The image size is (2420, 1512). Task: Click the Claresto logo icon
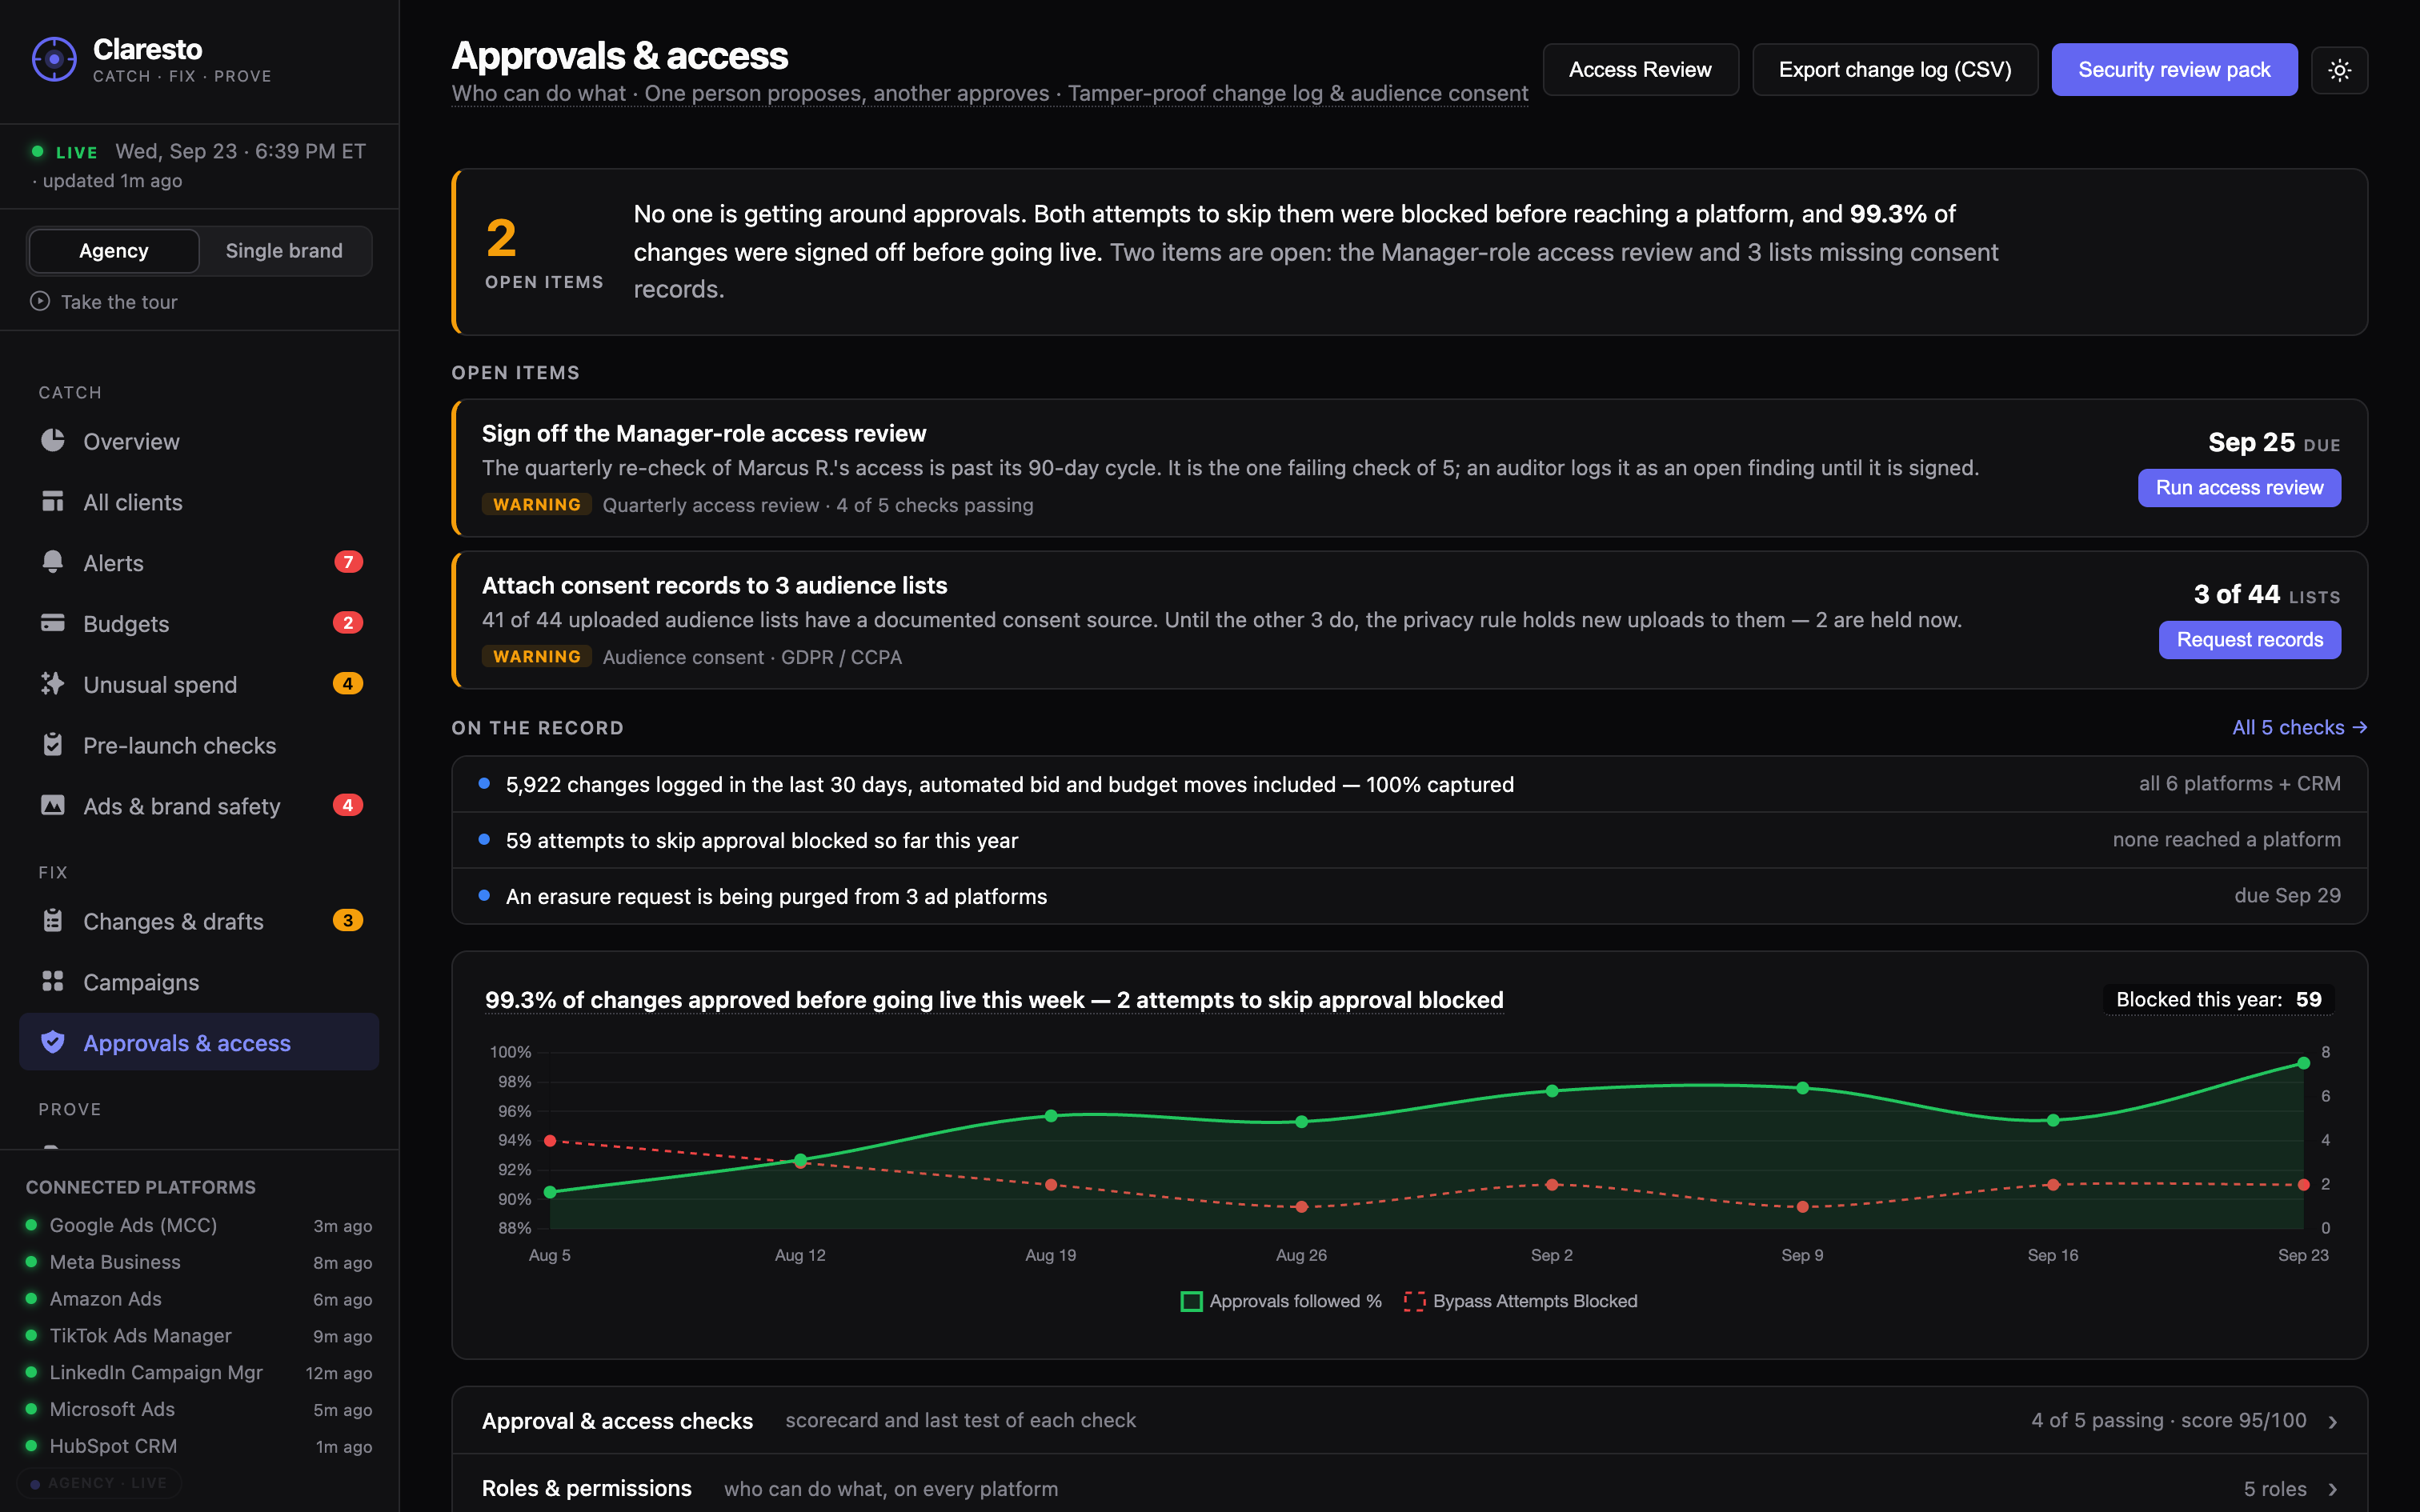[54, 60]
